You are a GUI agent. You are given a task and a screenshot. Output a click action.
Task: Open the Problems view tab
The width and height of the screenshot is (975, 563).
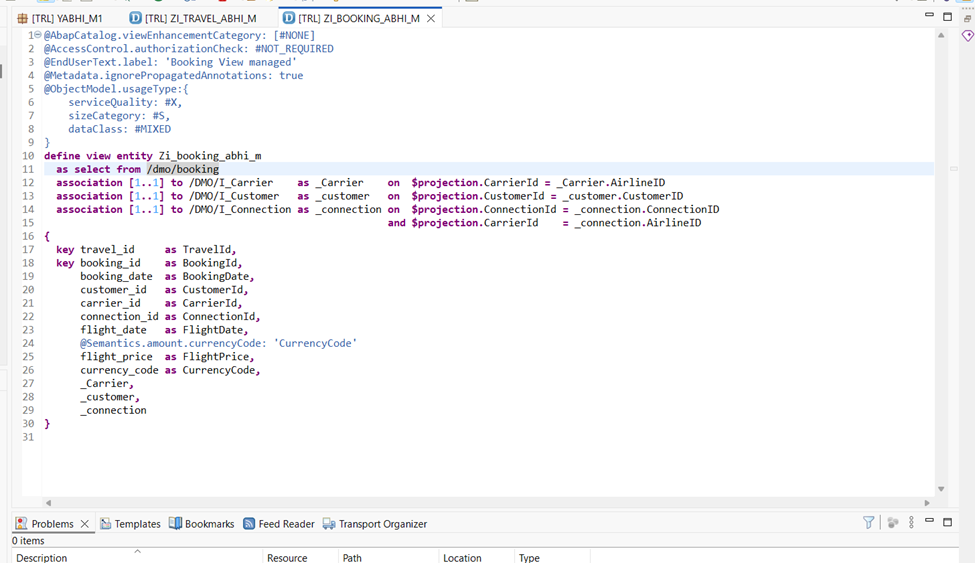pyautogui.click(x=52, y=524)
